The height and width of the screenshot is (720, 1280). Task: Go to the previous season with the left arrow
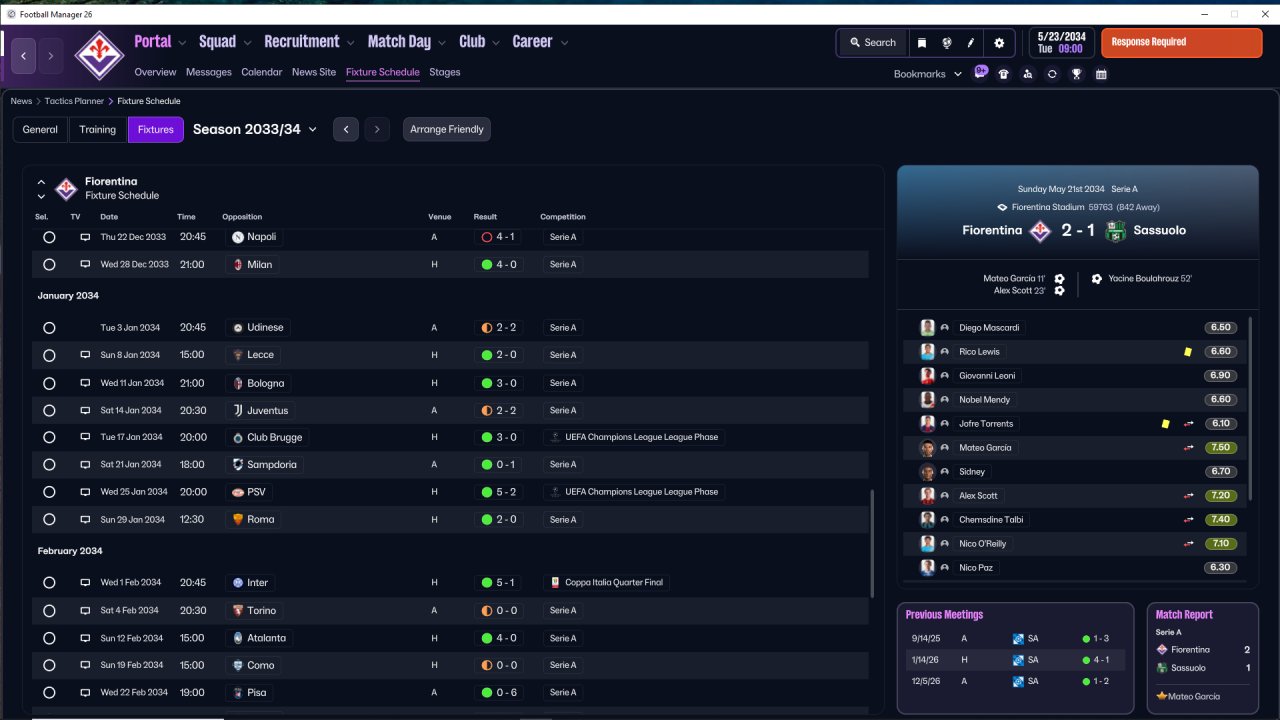pyautogui.click(x=346, y=130)
